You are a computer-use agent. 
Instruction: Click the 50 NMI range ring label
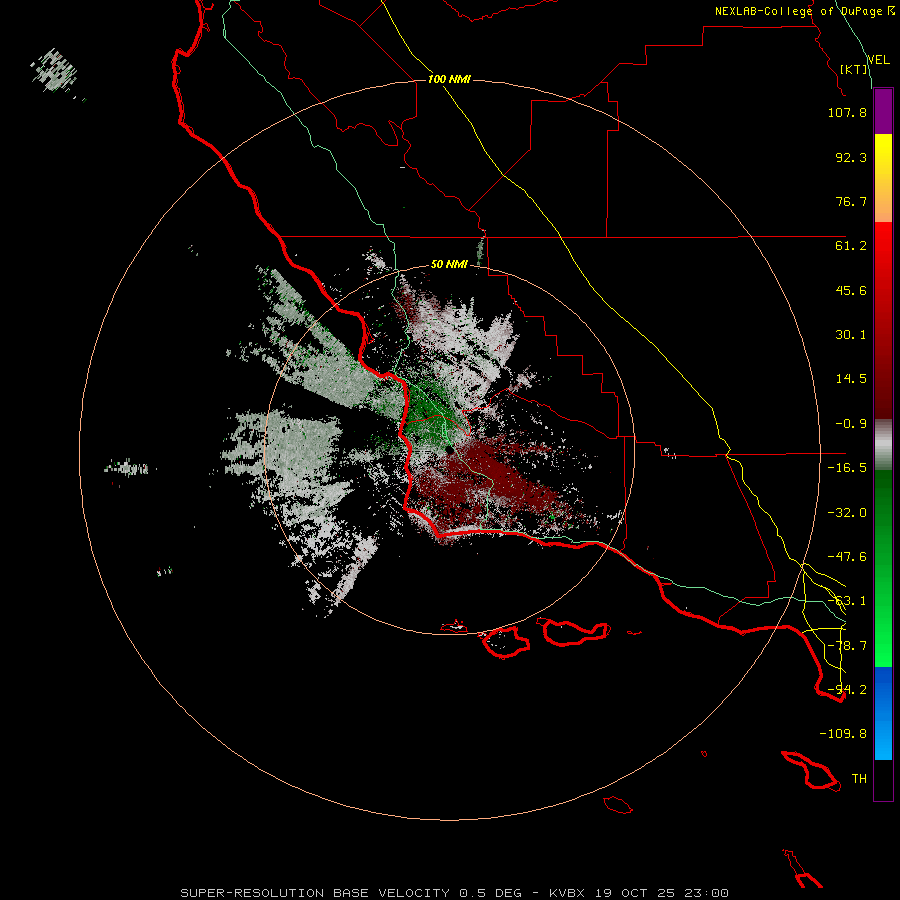pos(449,264)
